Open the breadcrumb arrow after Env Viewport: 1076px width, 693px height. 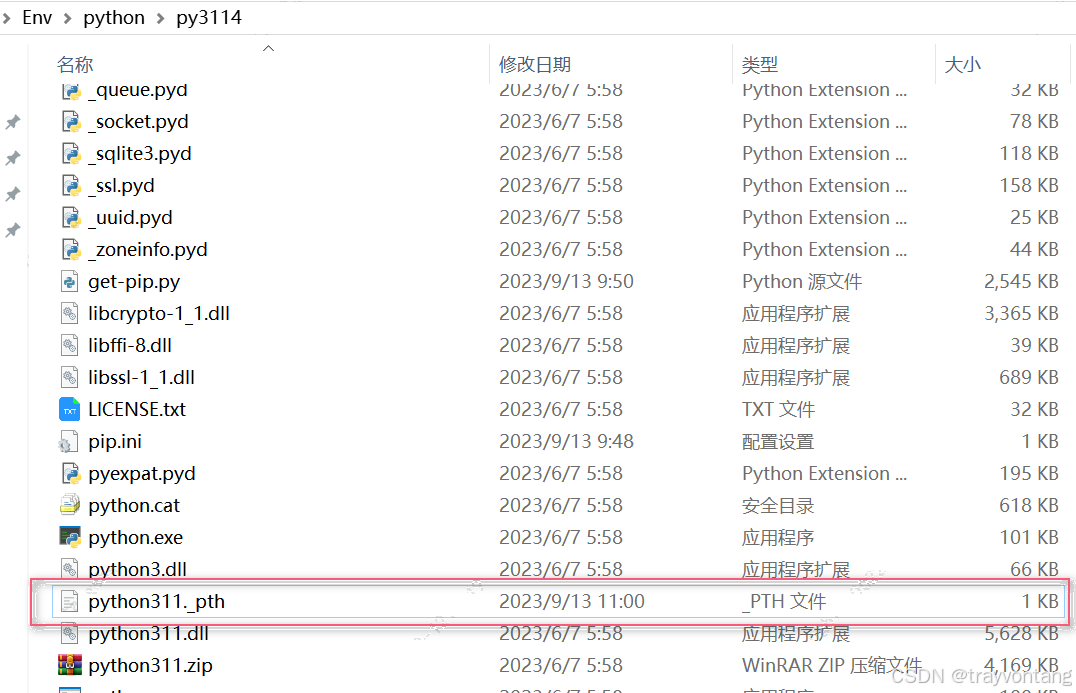pyautogui.click(x=66, y=17)
